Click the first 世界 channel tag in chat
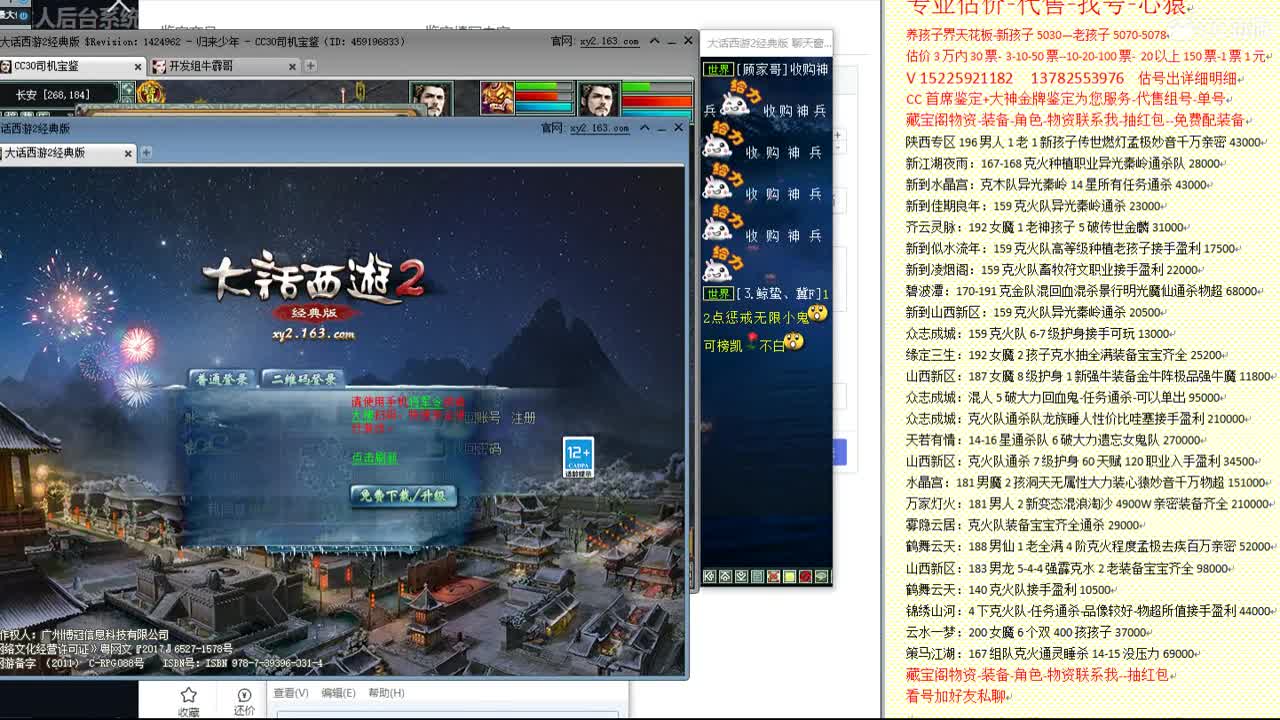Image resolution: width=1280 pixels, height=720 pixels. [718, 70]
